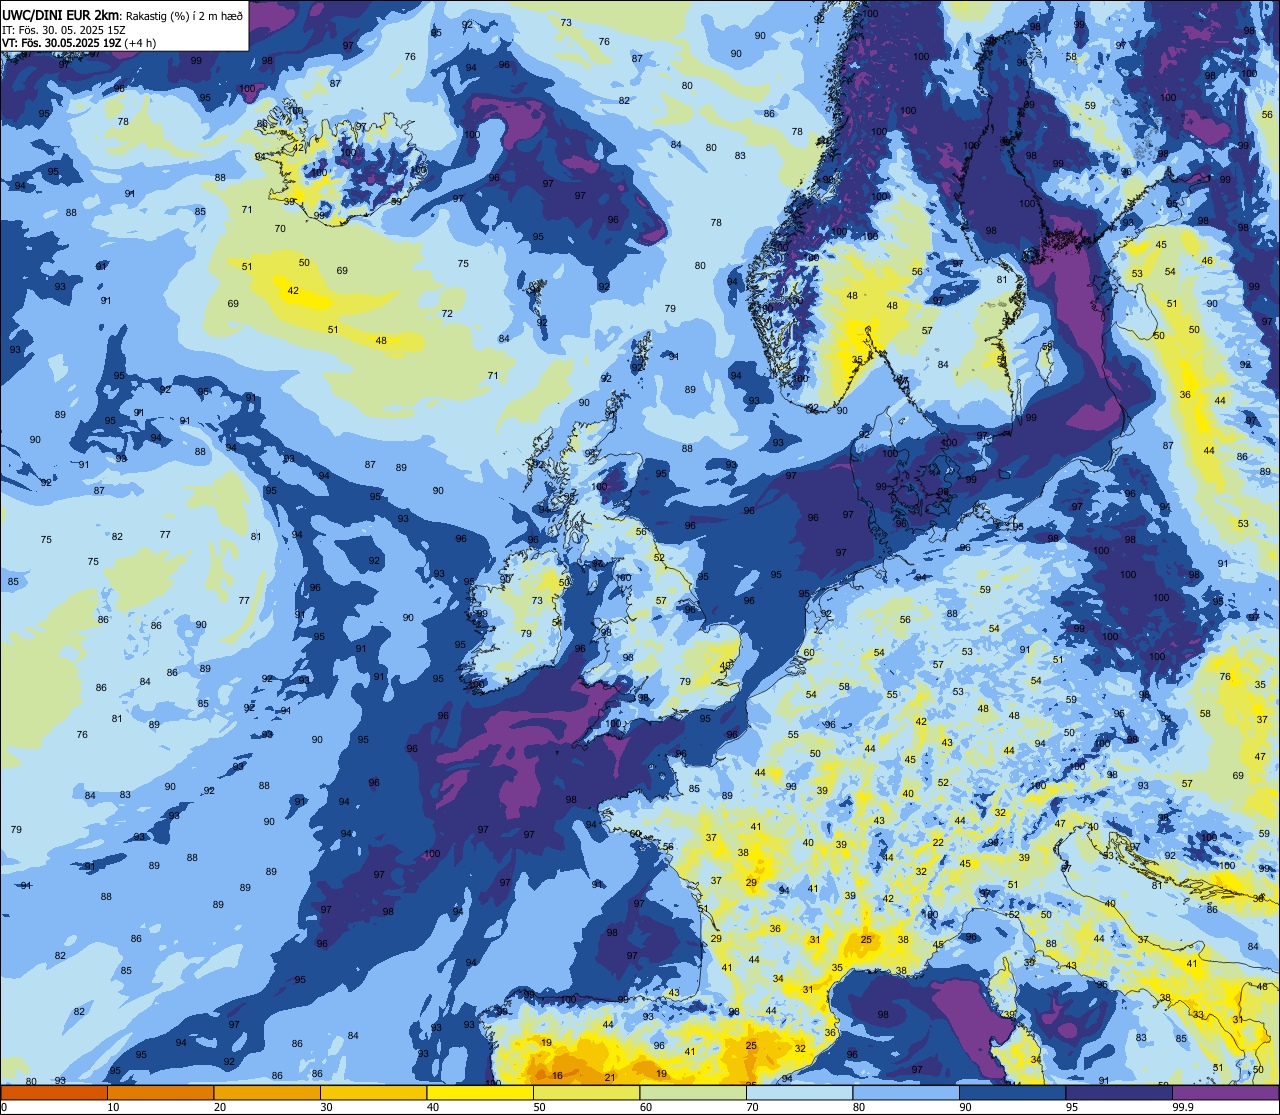Click the value '57' over central England
The height and width of the screenshot is (1115, 1280).
661,600
